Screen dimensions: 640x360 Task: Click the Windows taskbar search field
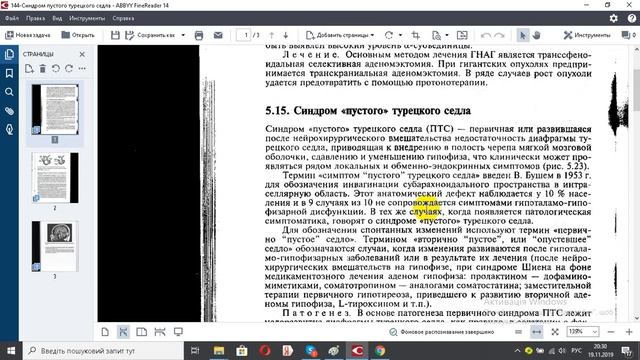pos(103,351)
